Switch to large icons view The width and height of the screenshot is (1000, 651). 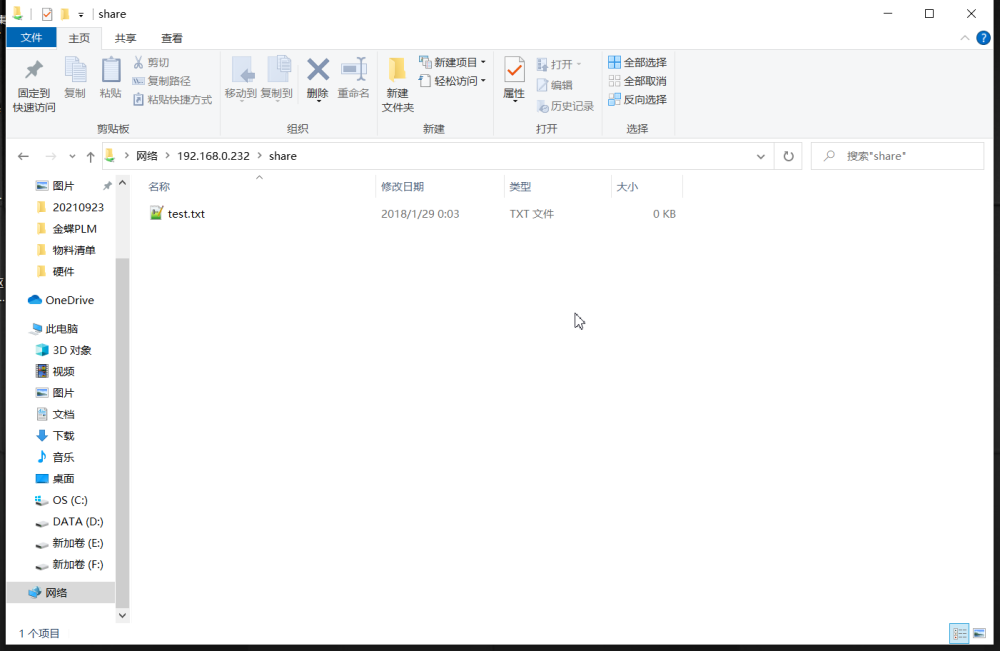pos(979,633)
